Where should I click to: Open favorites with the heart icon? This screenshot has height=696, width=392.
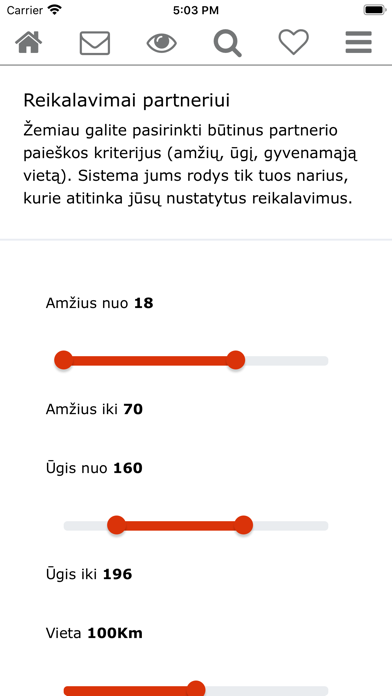click(x=293, y=42)
